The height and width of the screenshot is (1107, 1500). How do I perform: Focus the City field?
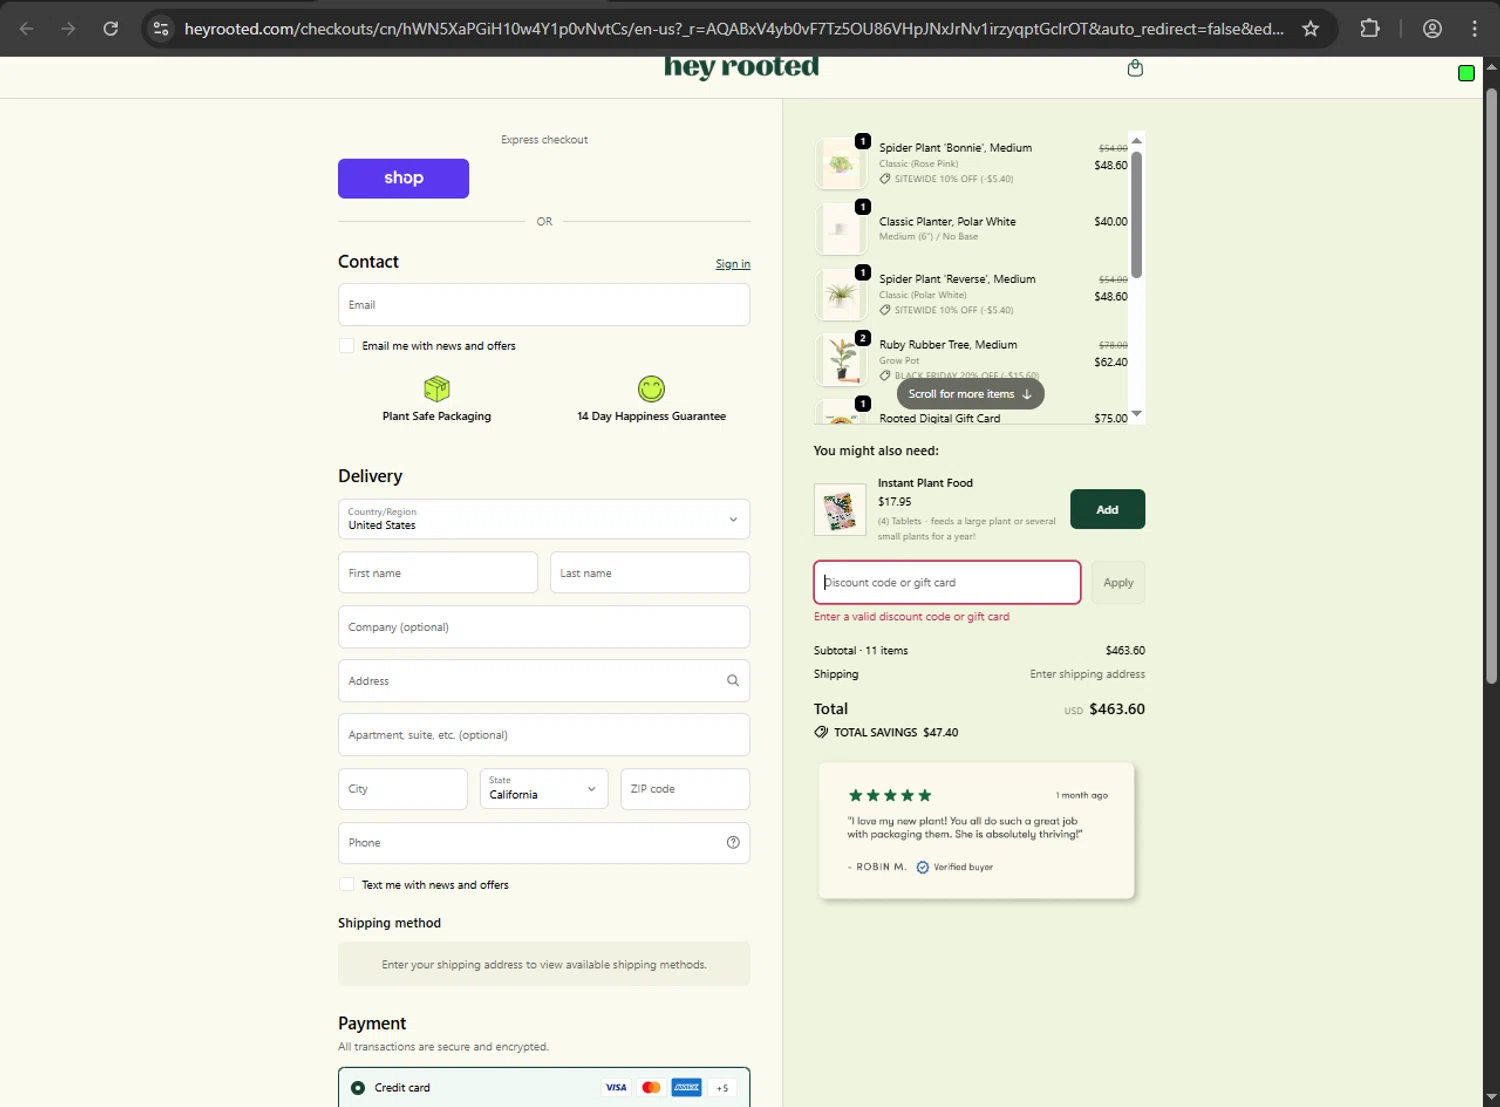pos(403,789)
